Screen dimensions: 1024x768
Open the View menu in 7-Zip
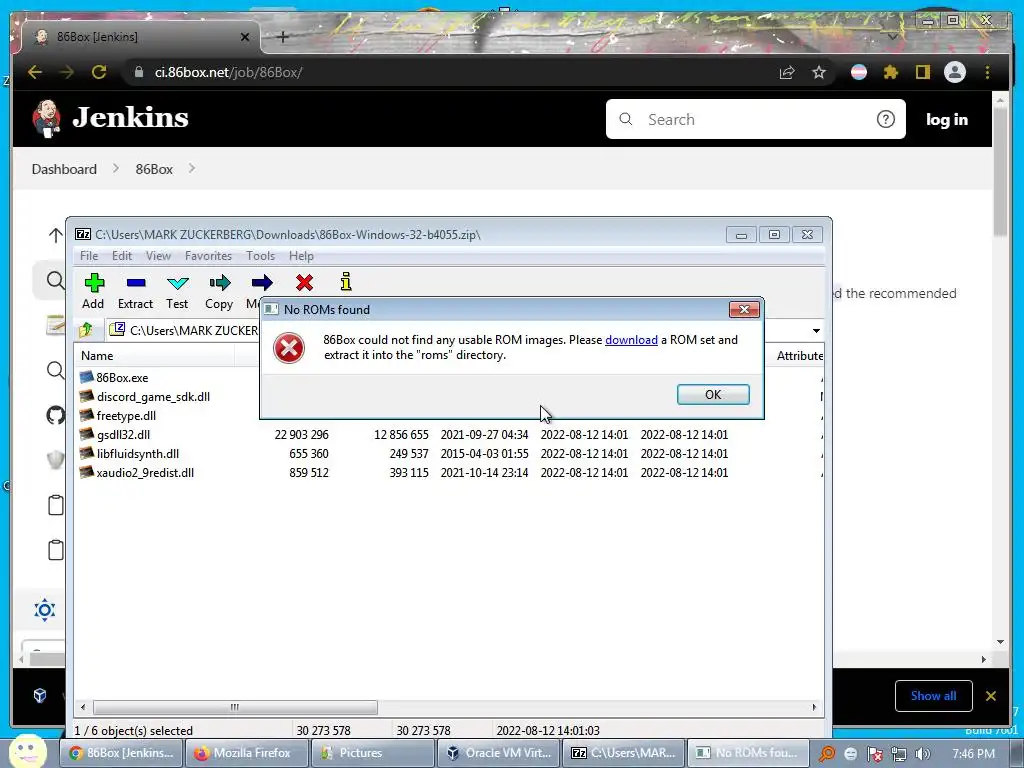158,256
